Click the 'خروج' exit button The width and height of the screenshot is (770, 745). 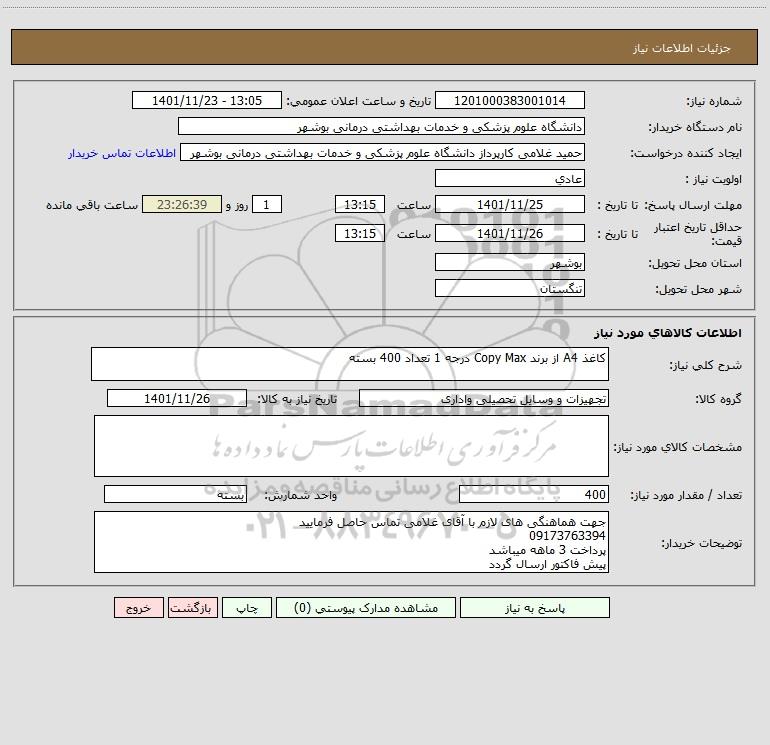point(138,608)
